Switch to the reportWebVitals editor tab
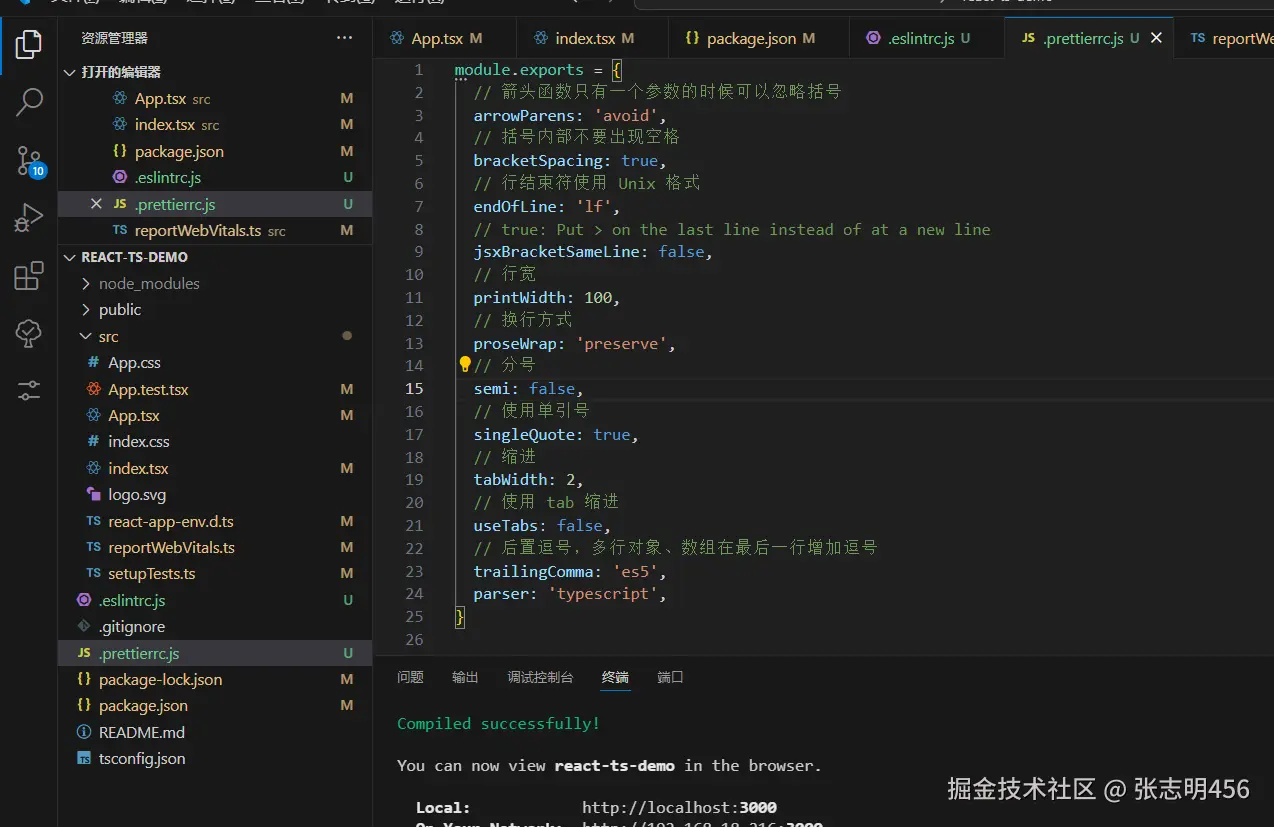Image resolution: width=1274 pixels, height=827 pixels. [1224, 38]
